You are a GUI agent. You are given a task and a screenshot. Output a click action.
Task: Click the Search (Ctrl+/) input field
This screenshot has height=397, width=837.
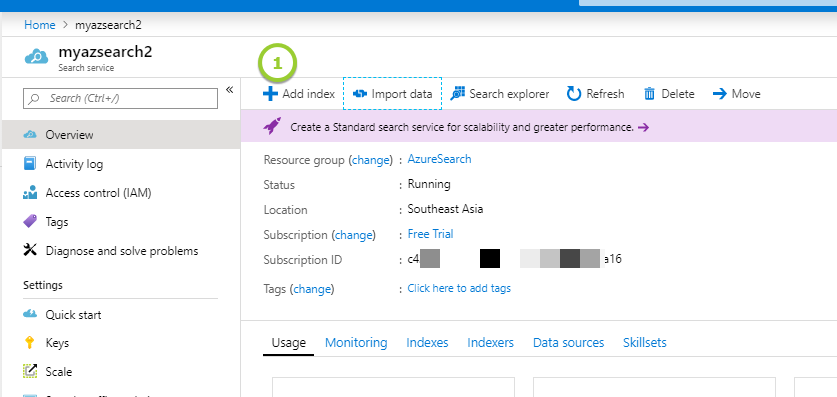[121, 98]
